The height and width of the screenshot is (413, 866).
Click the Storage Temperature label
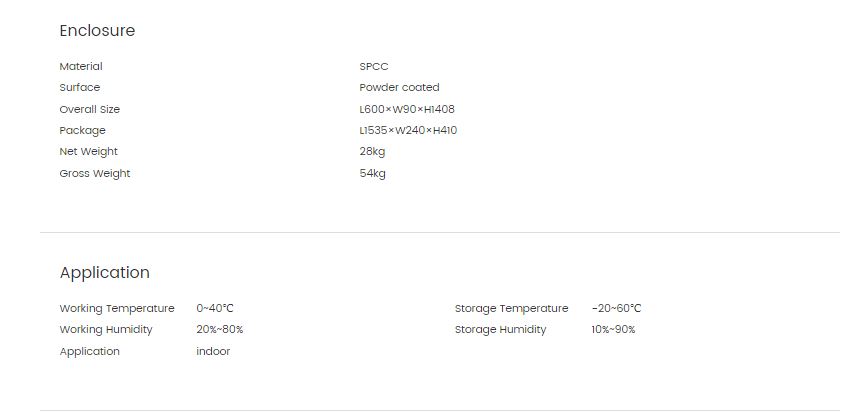[511, 308]
